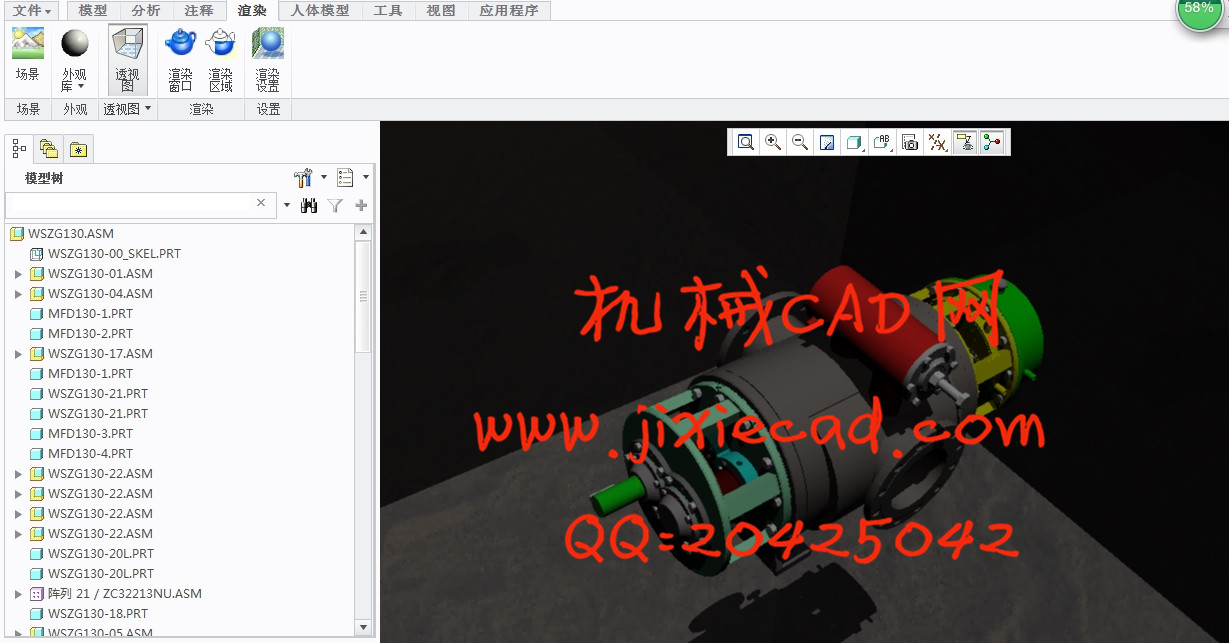
Task: Open 渲染设置 render settings
Action: pos(267,60)
